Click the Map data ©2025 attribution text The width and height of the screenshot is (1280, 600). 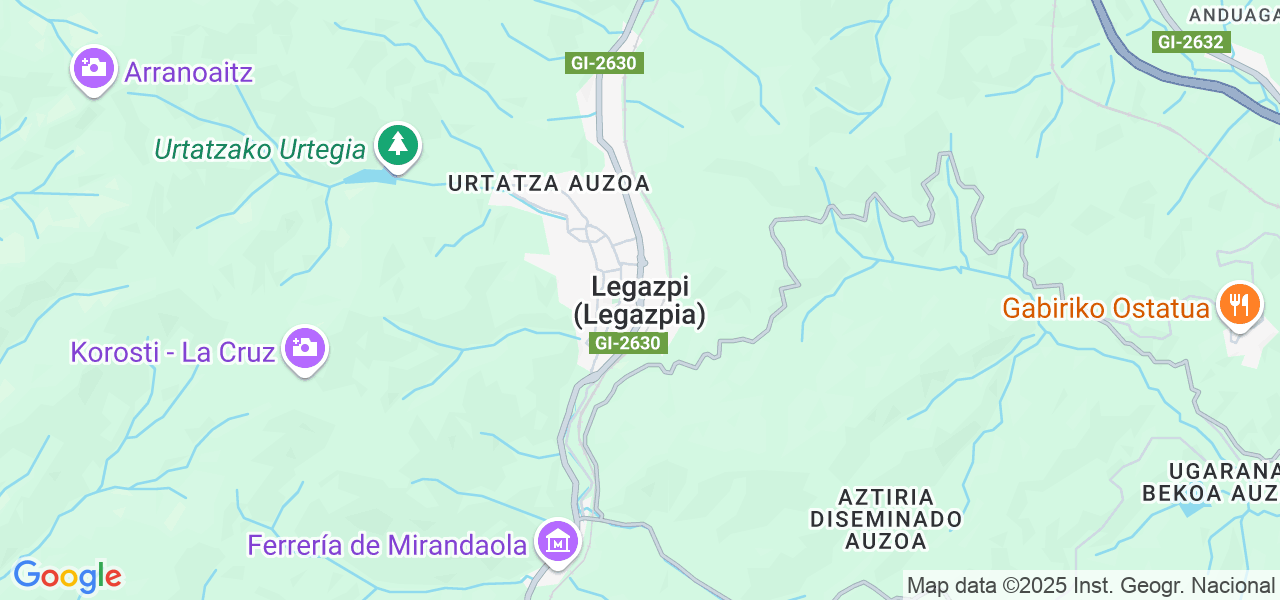coord(1090,586)
